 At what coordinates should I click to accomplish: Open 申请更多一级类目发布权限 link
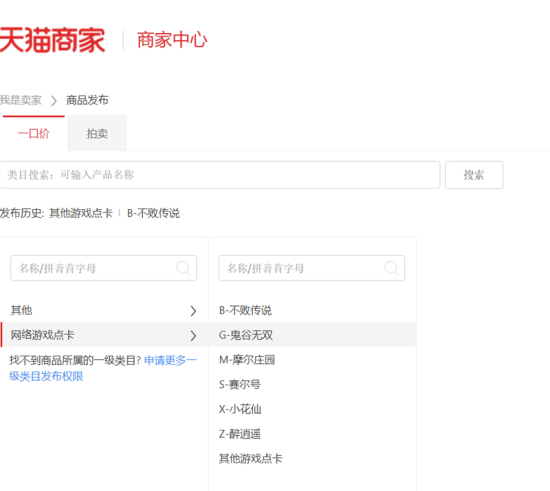pyautogui.click(x=103, y=368)
